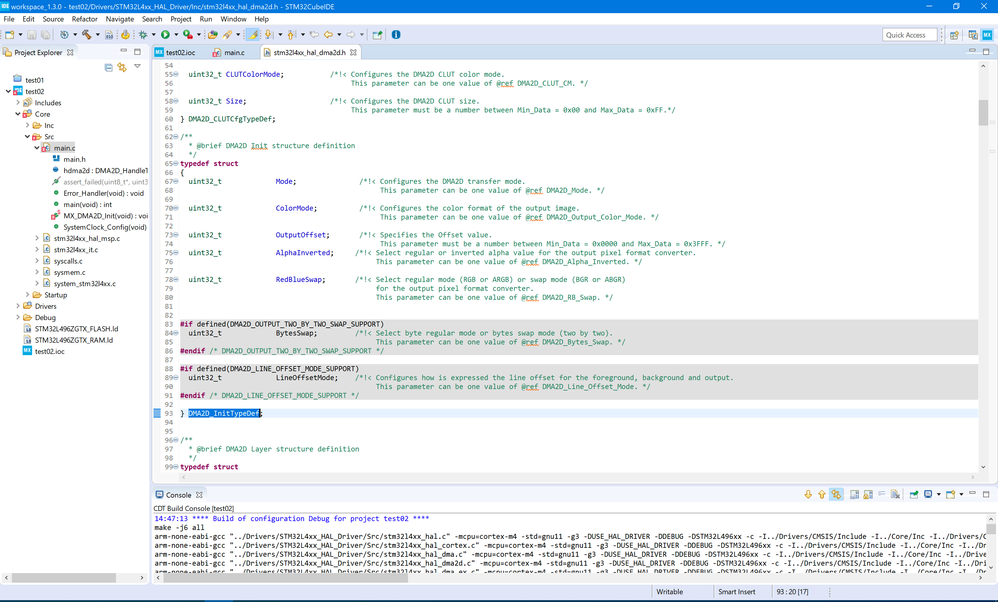Collapse the main.c node in tree
This screenshot has height=602, width=998.
tap(37, 148)
